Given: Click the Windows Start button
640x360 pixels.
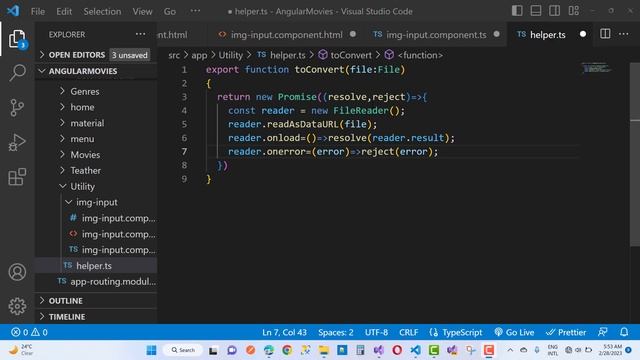Looking at the screenshot, I should [x=151, y=350].
